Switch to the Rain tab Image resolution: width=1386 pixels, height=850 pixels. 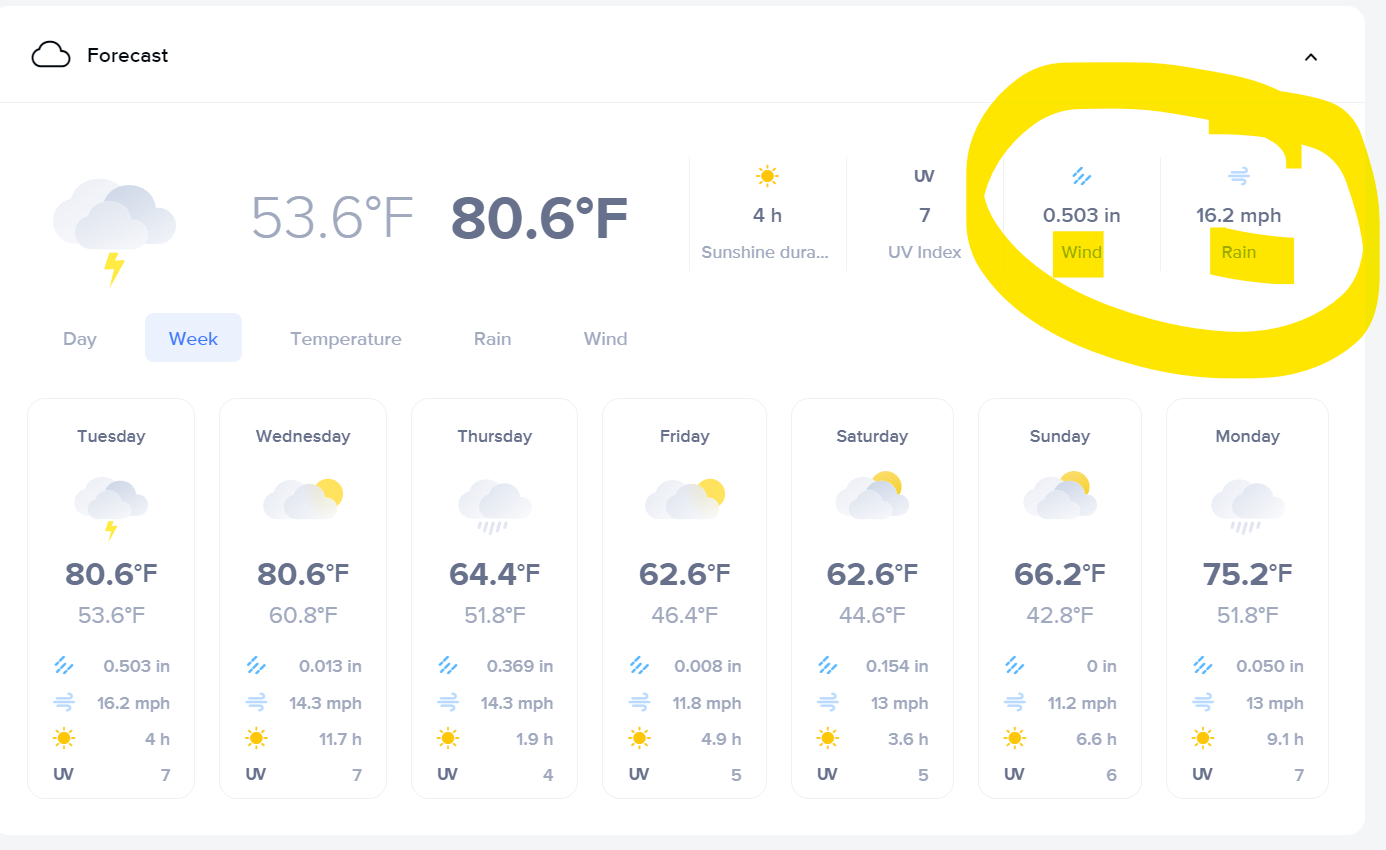click(492, 338)
